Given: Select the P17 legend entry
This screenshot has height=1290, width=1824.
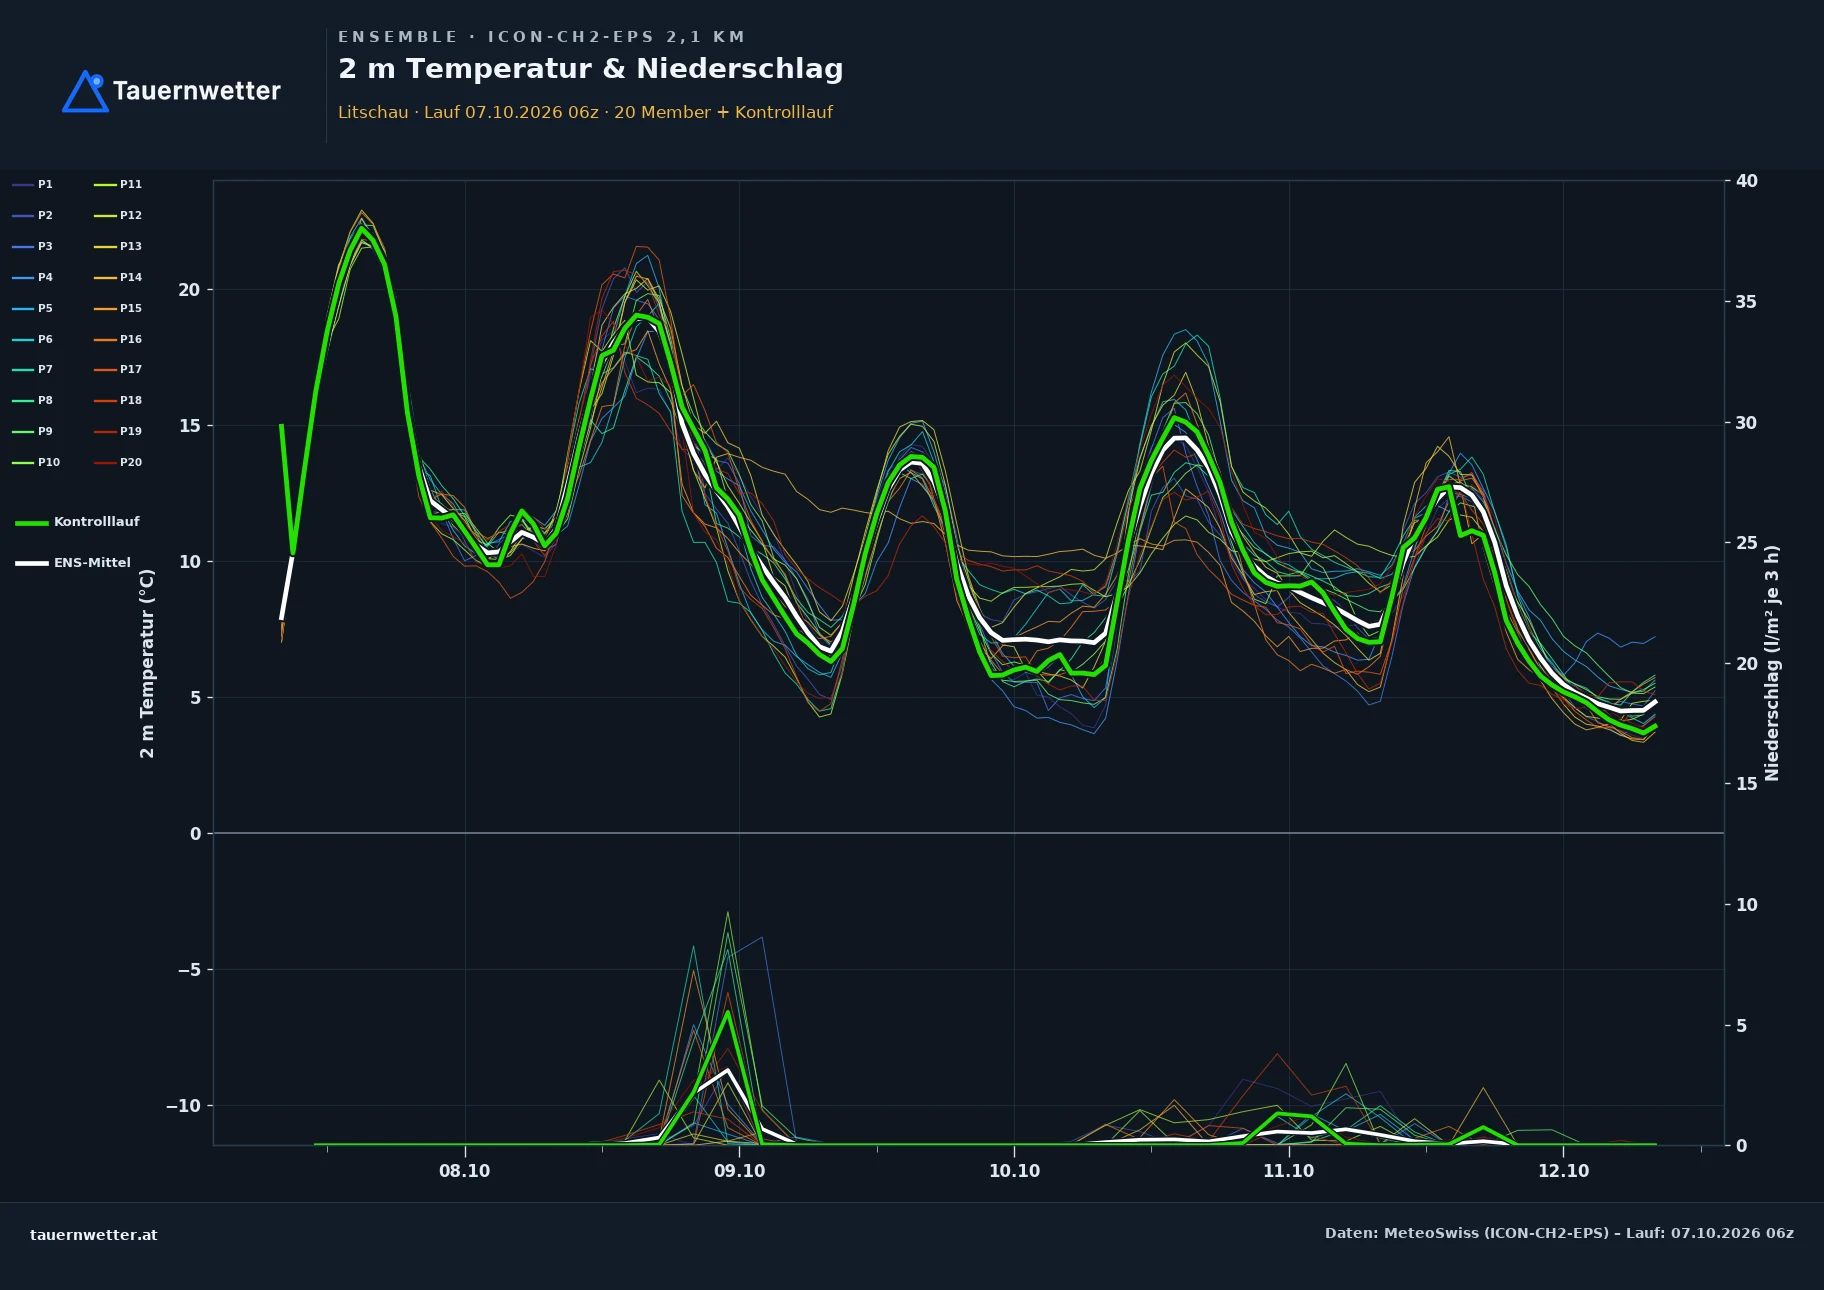Looking at the screenshot, I should [118, 369].
